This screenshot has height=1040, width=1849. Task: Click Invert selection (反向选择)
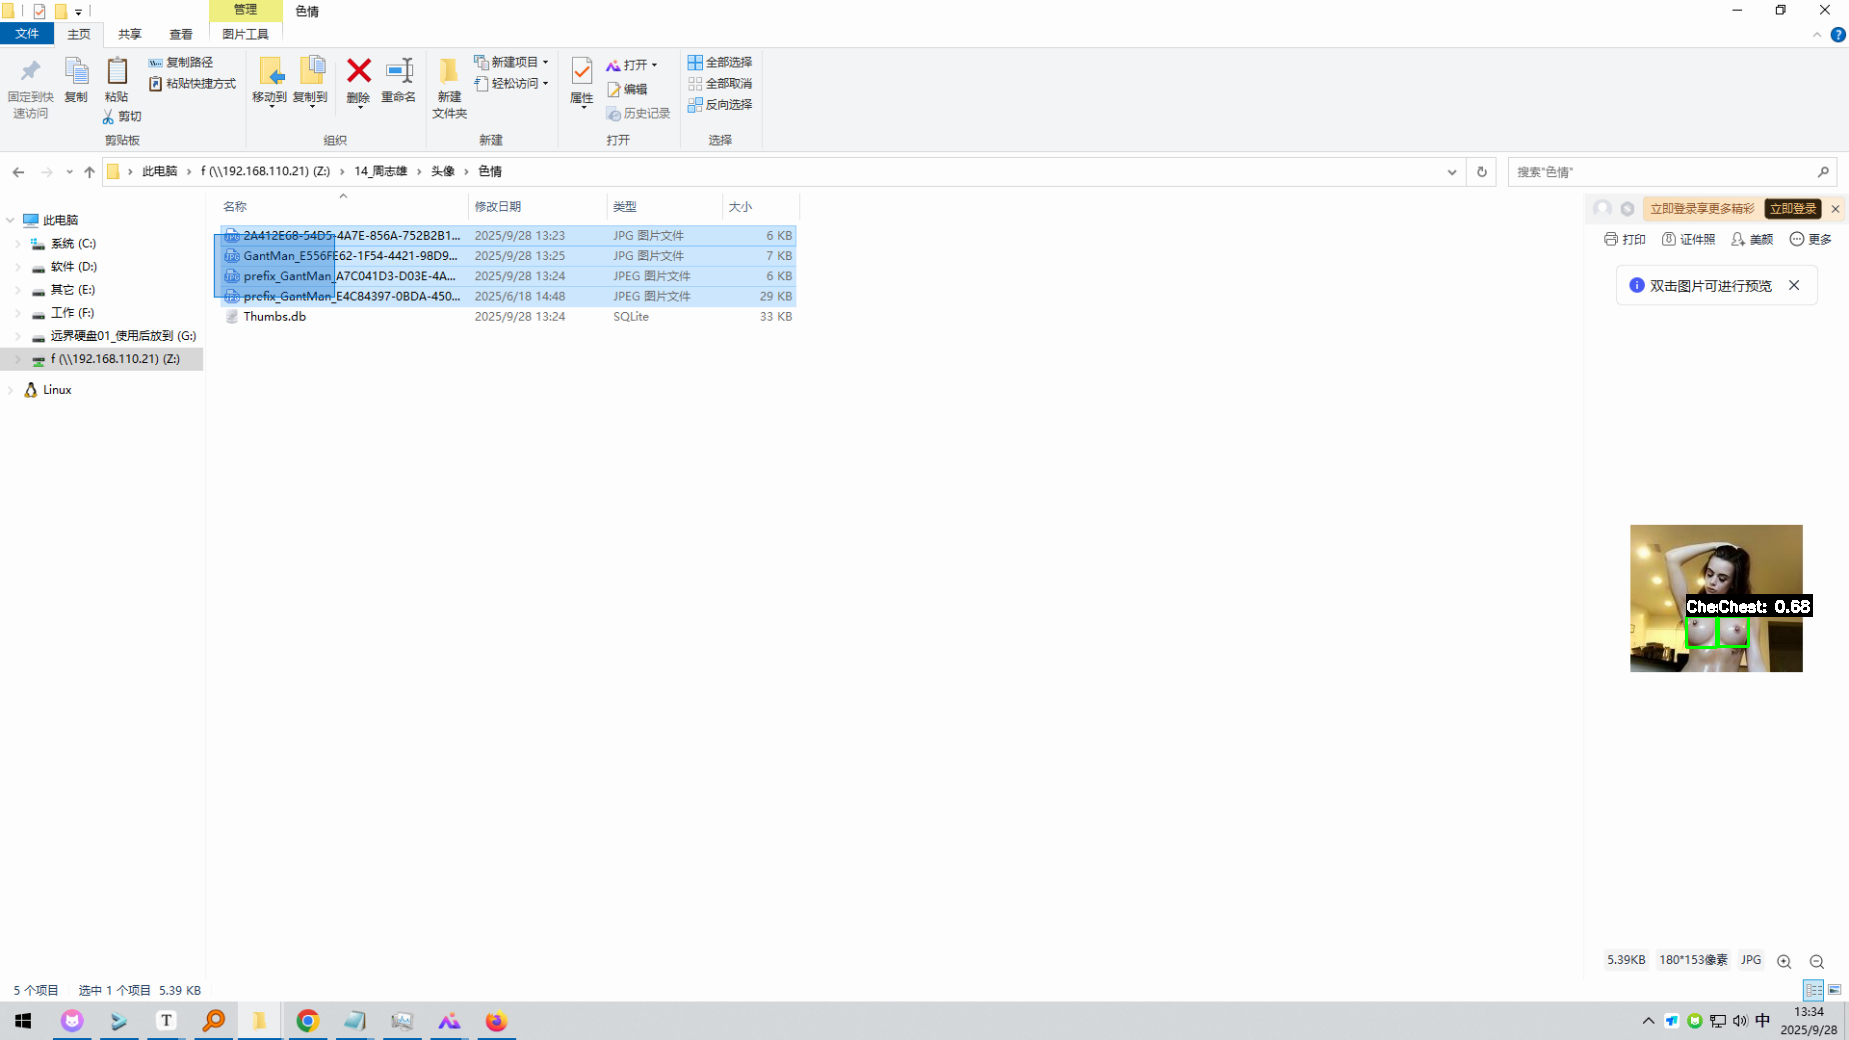pyautogui.click(x=720, y=105)
